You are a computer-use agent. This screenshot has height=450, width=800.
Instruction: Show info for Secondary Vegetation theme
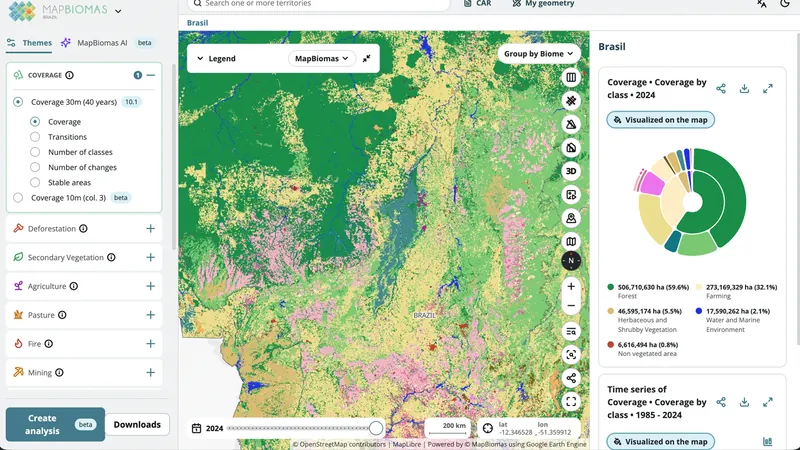point(111,258)
